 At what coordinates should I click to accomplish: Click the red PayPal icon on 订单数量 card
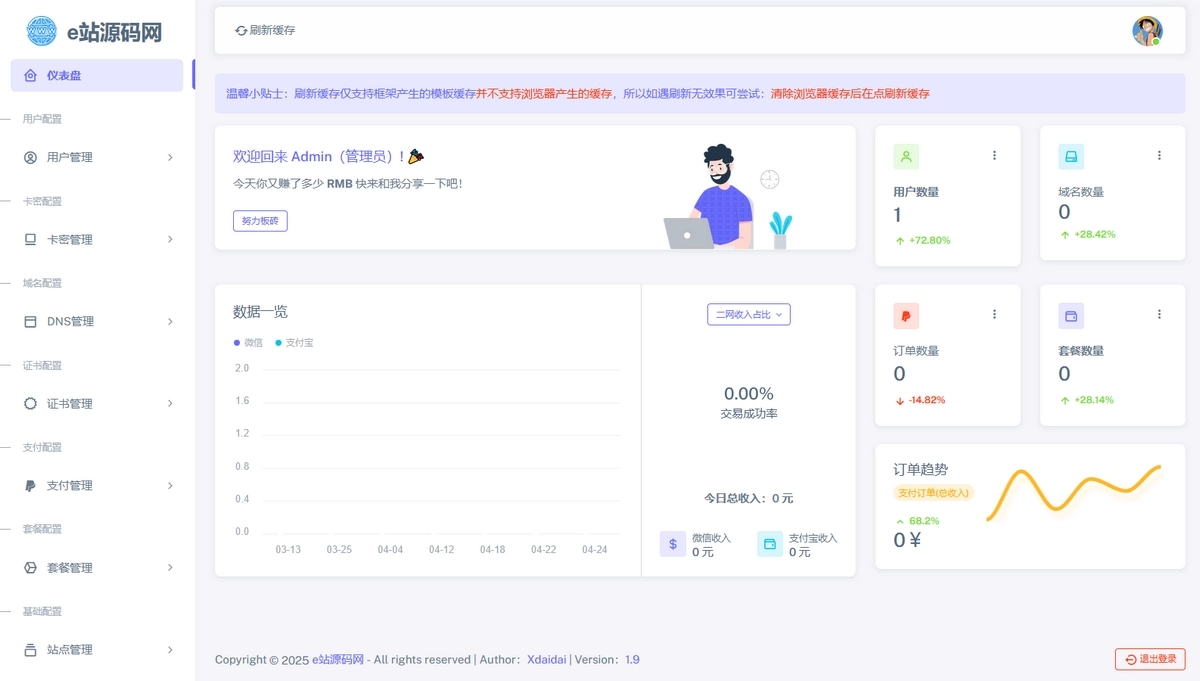906,316
